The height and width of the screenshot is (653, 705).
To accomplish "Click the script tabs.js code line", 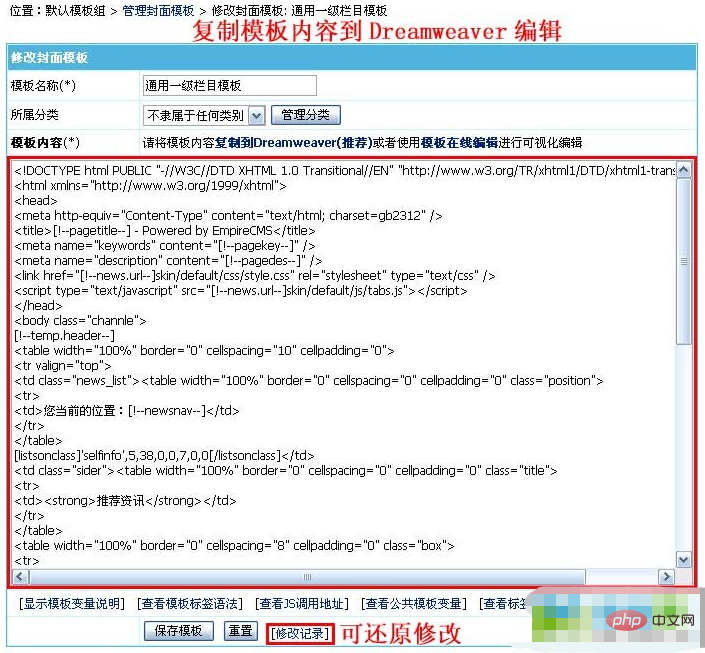I will click(241, 291).
